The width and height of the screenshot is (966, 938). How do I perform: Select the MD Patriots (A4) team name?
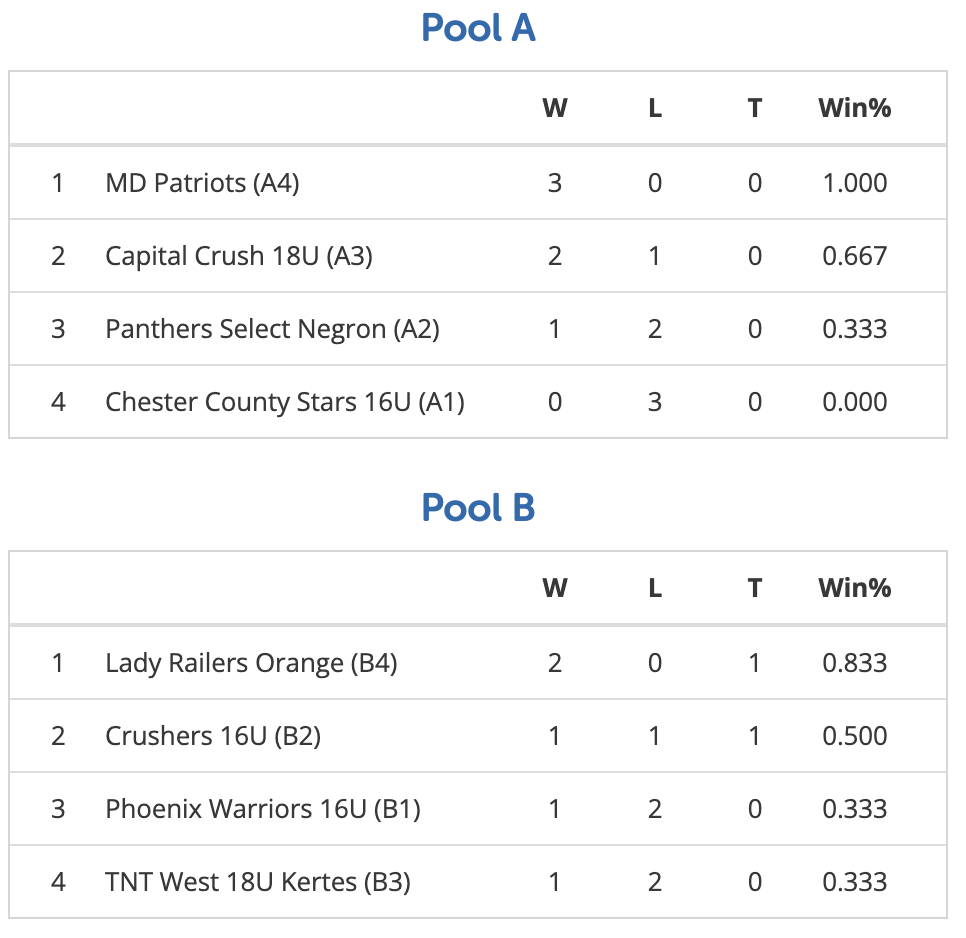202,183
